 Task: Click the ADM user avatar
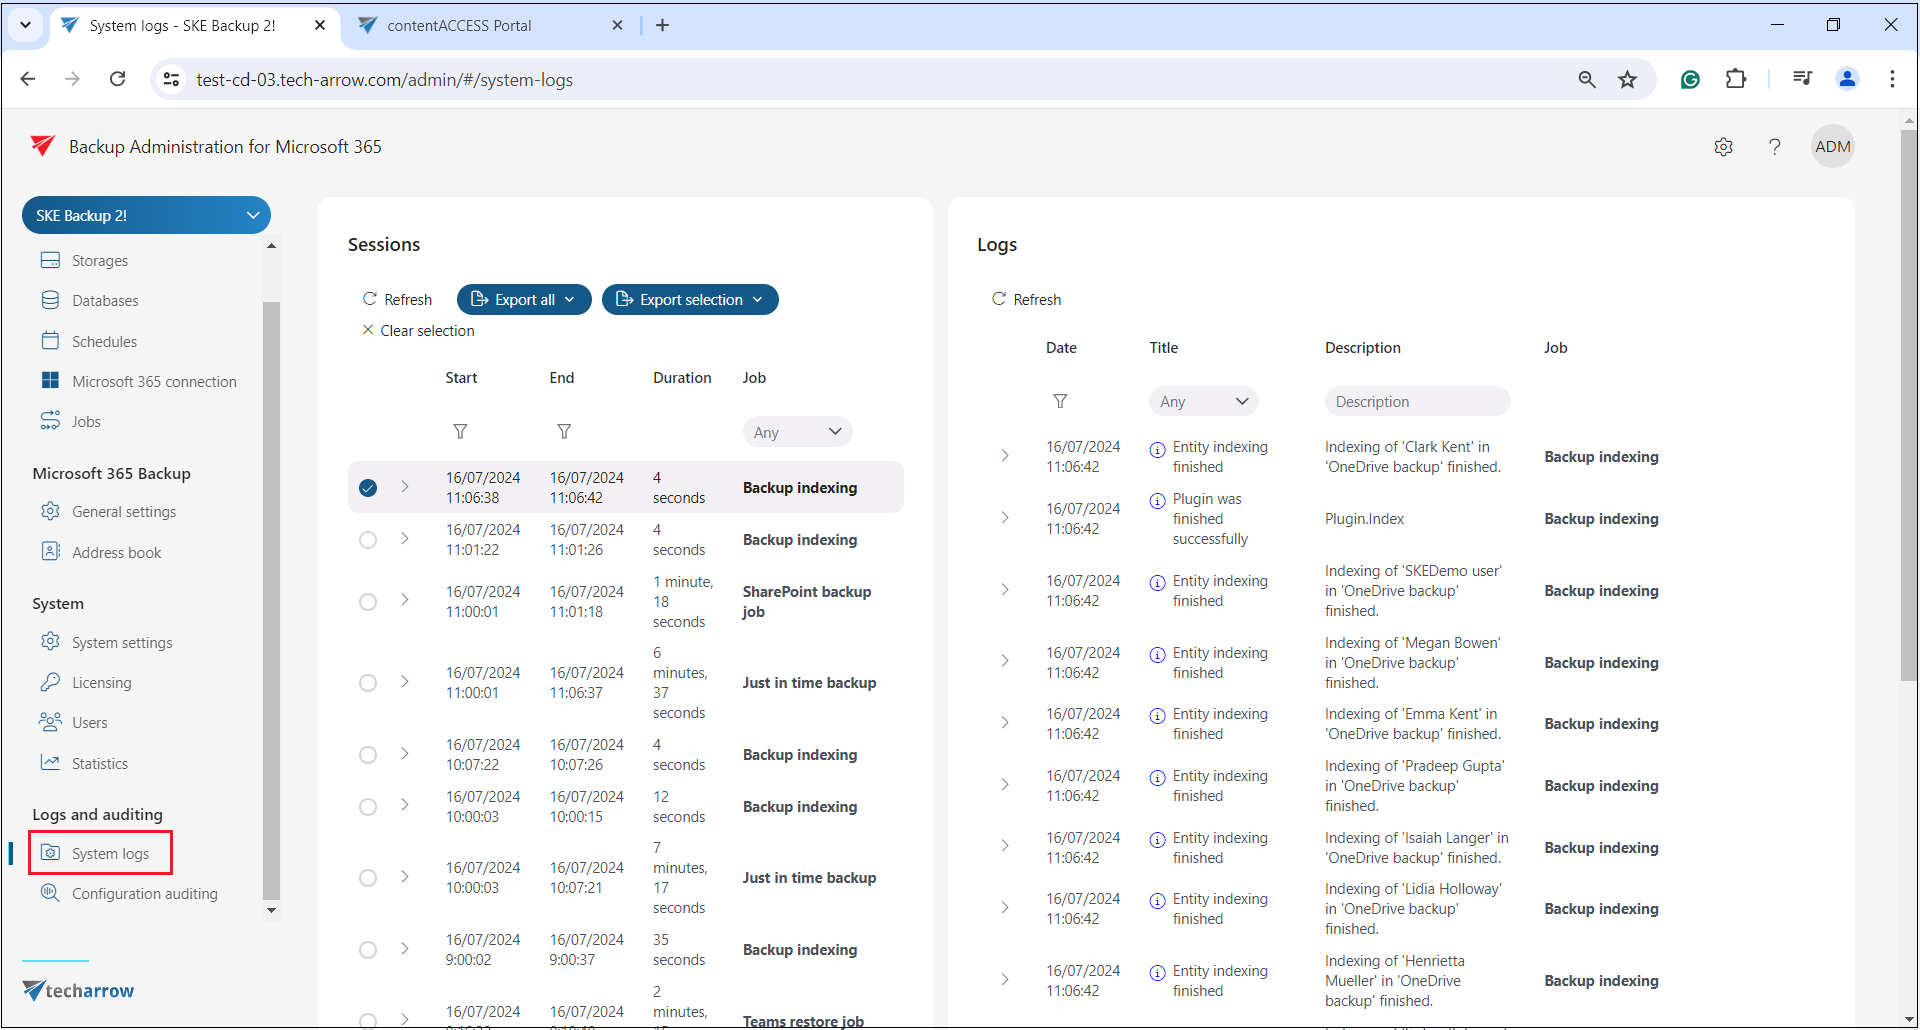coord(1832,147)
